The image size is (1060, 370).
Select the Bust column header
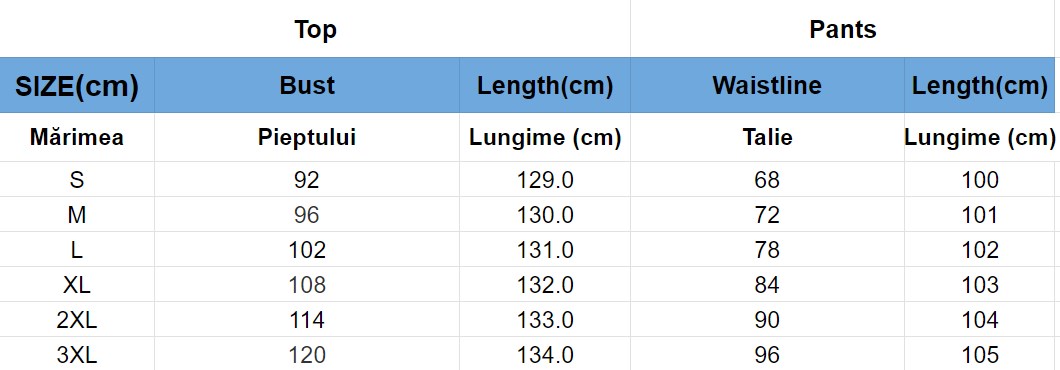click(307, 85)
